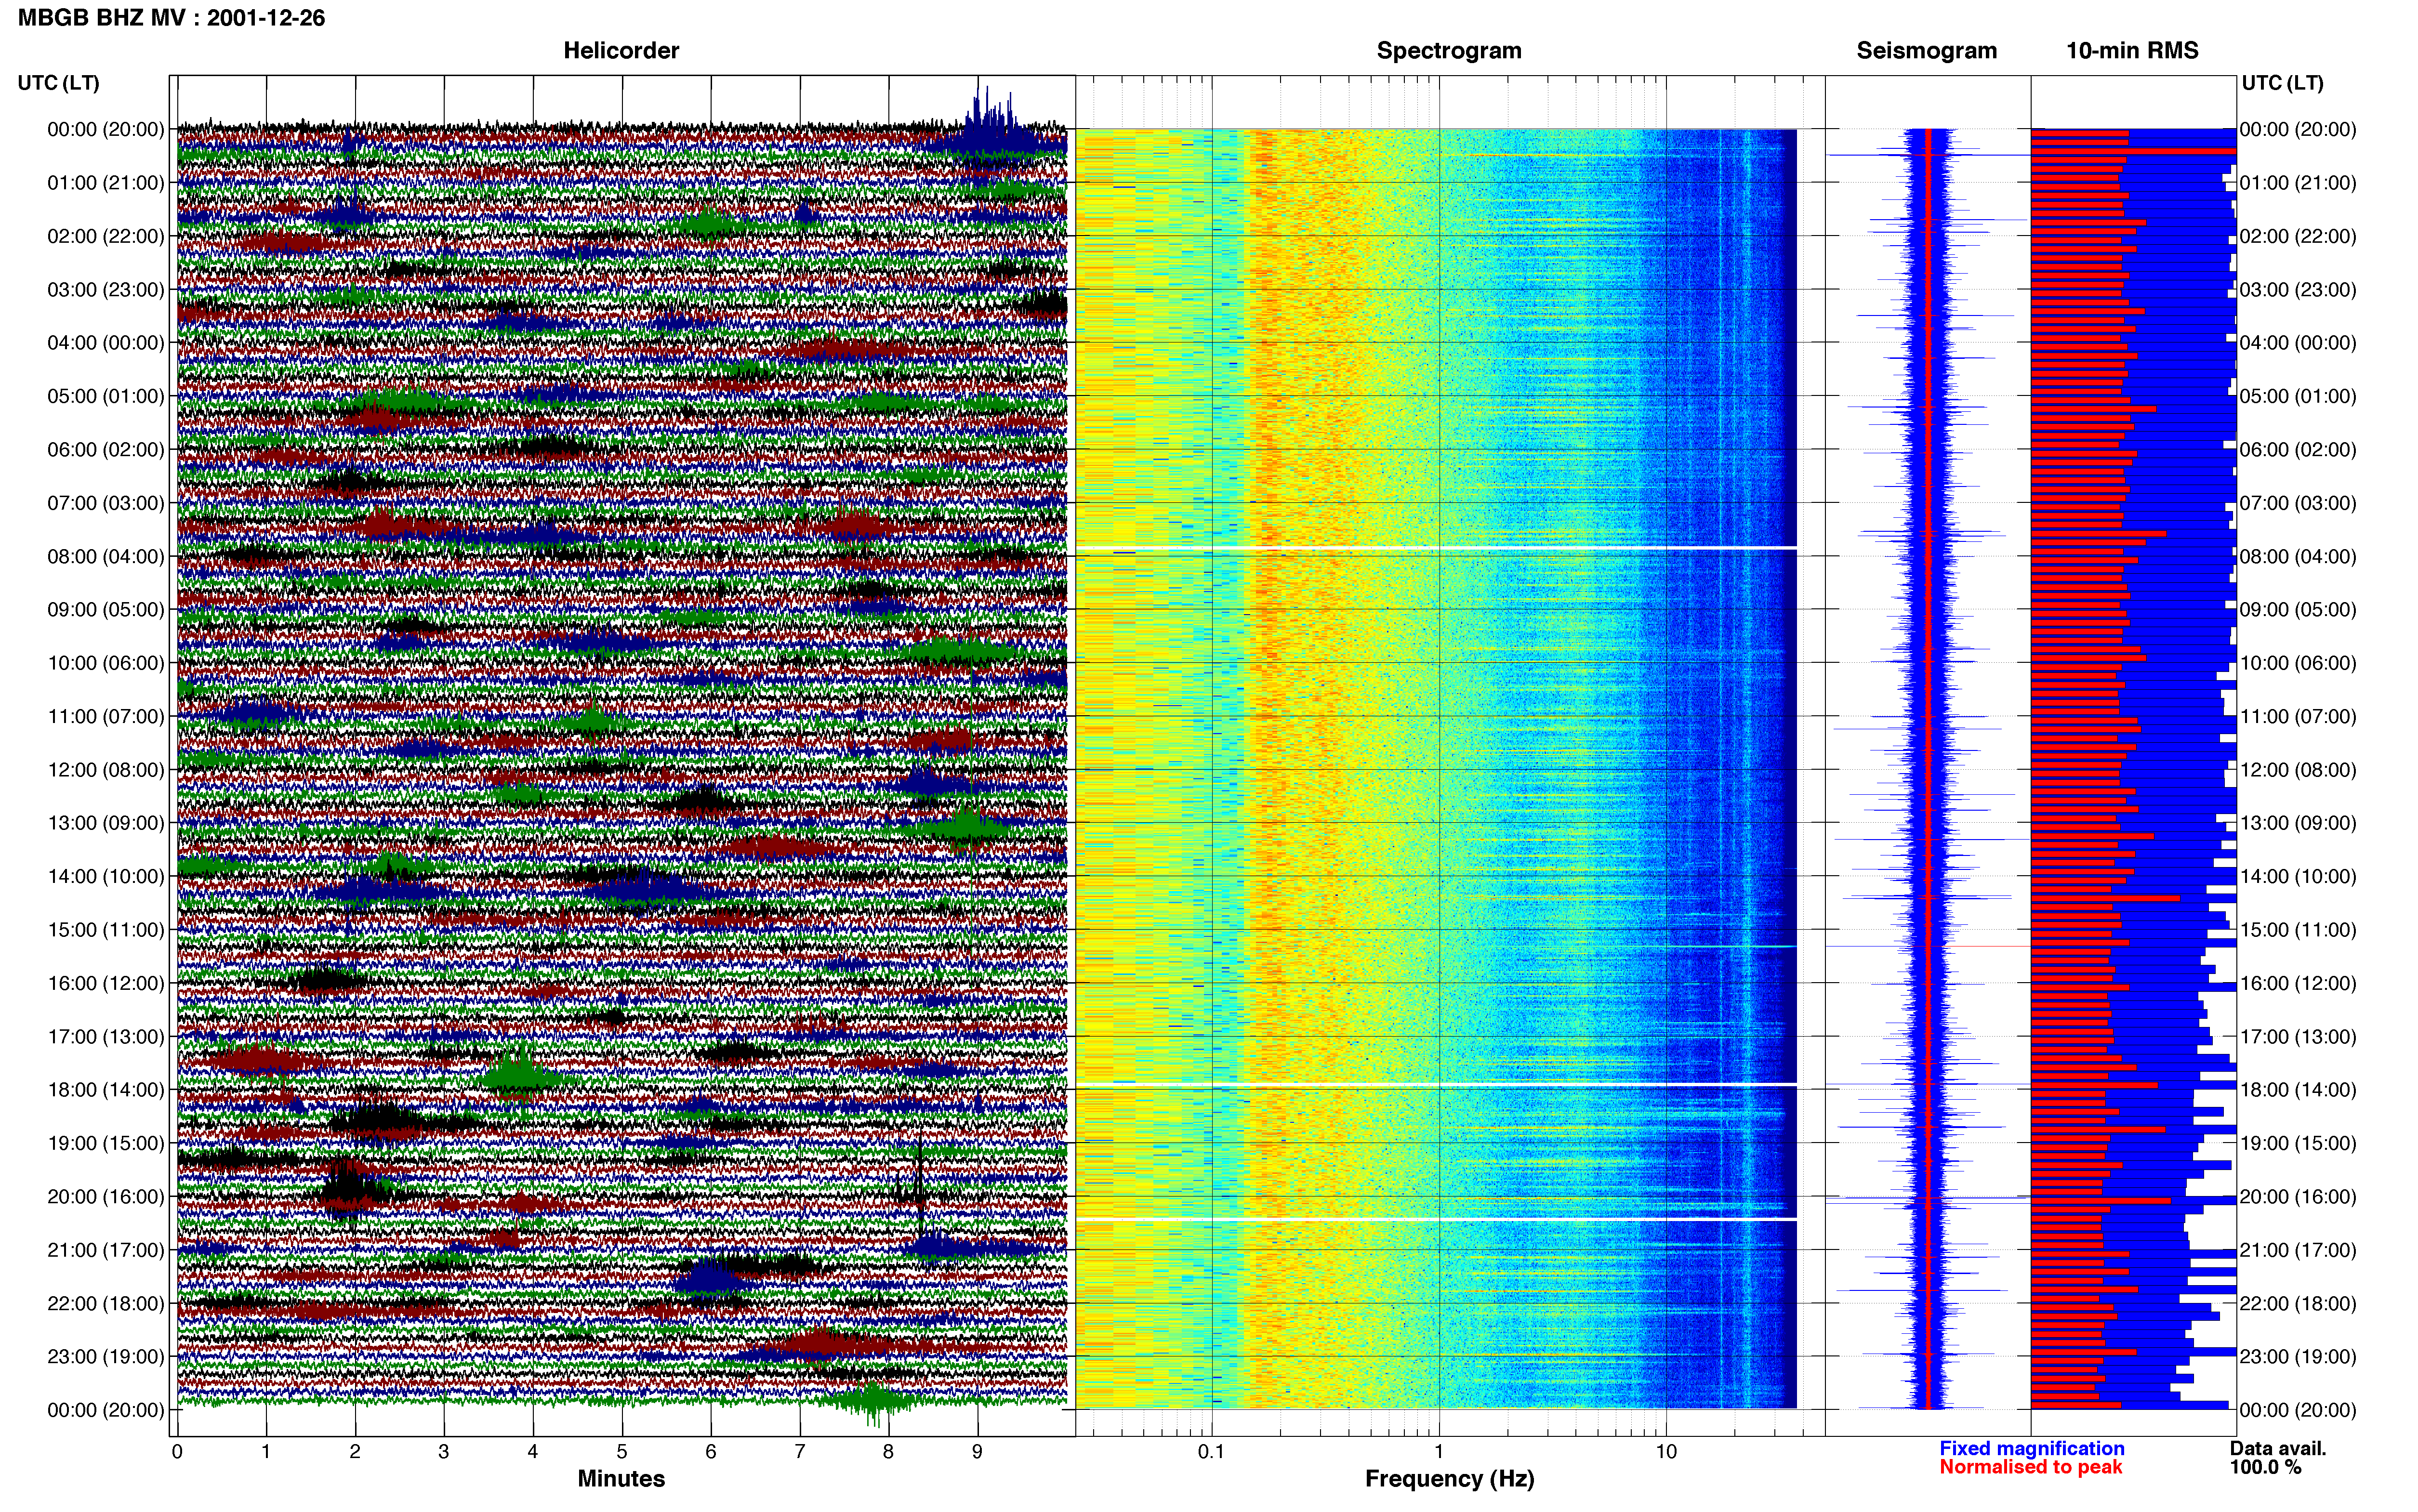Click left time label '23:00 (19:00)'

pos(105,1357)
